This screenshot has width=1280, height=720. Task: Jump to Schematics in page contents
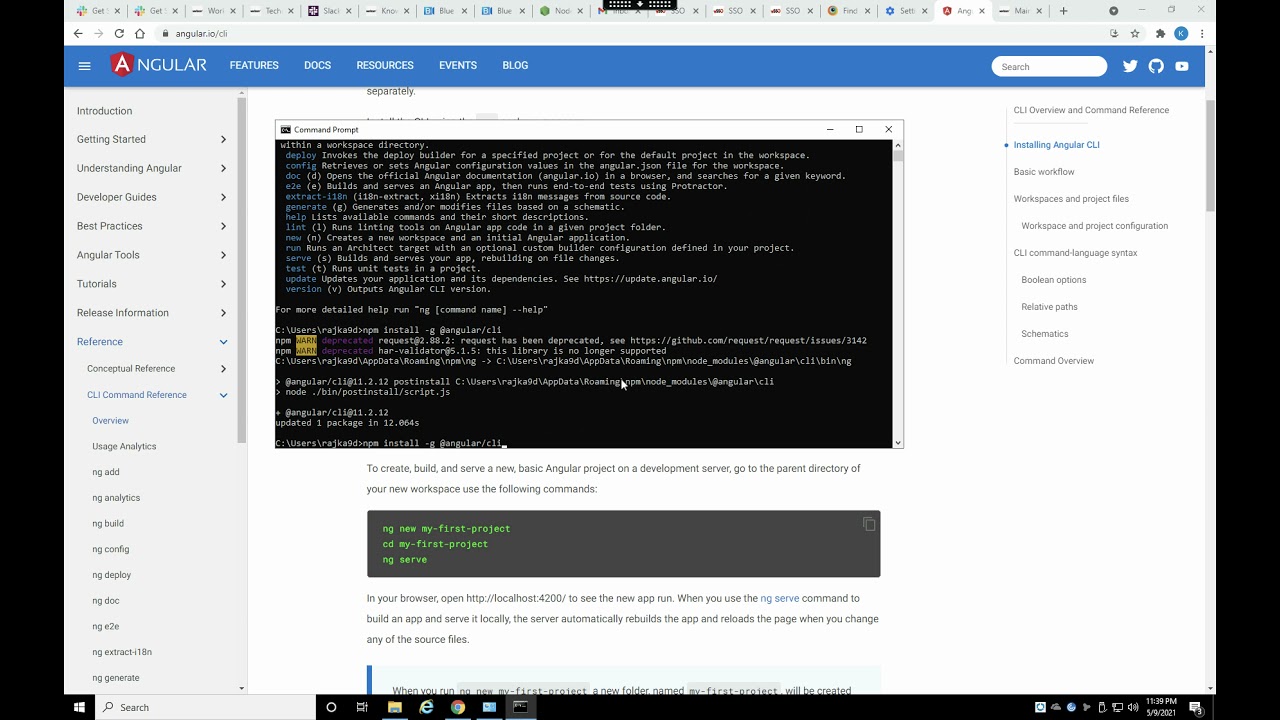[x=1045, y=334]
